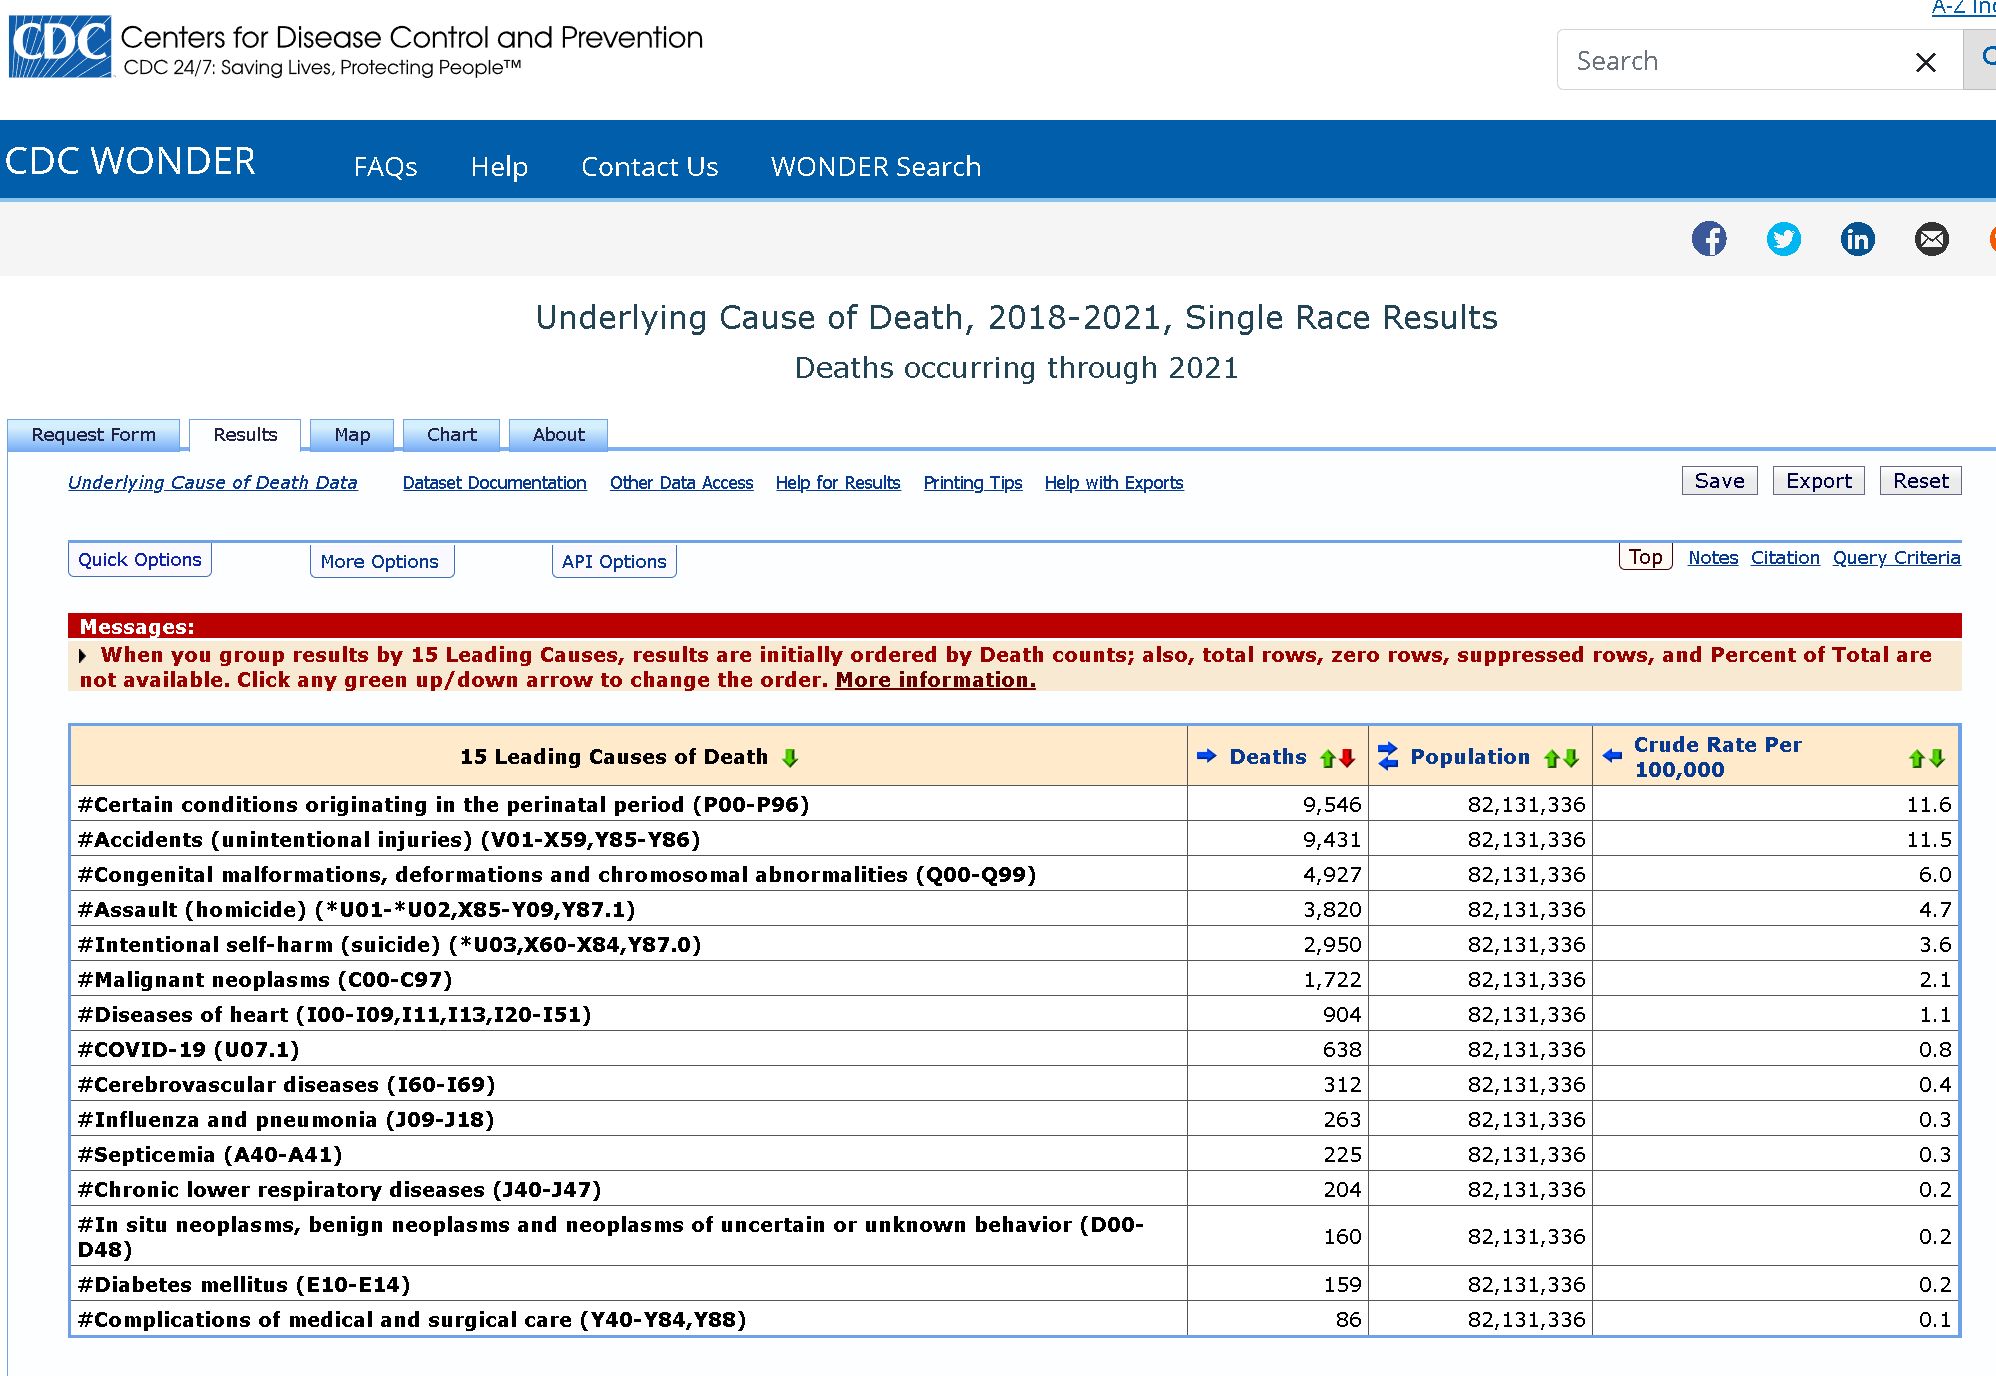Sort Crude Rate ascending with up arrow
The height and width of the screenshot is (1376, 1996).
pyautogui.click(x=1917, y=758)
